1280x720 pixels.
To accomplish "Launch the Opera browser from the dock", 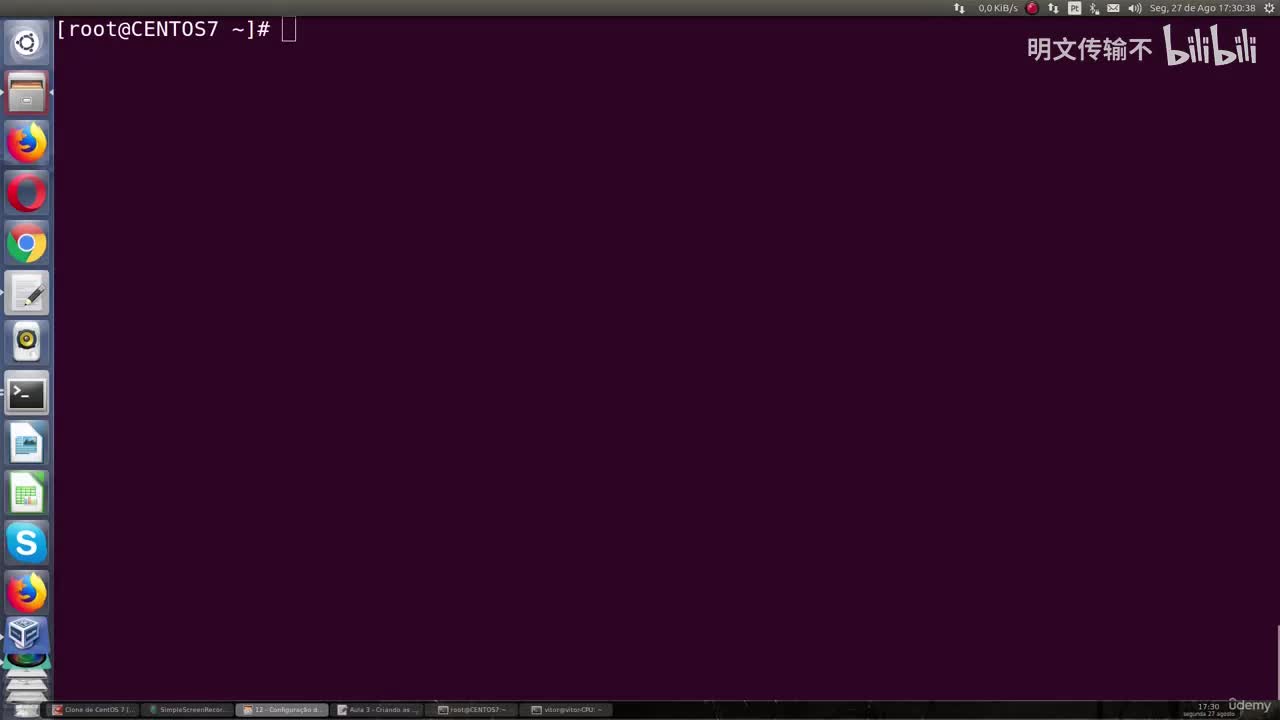I will coord(26,193).
